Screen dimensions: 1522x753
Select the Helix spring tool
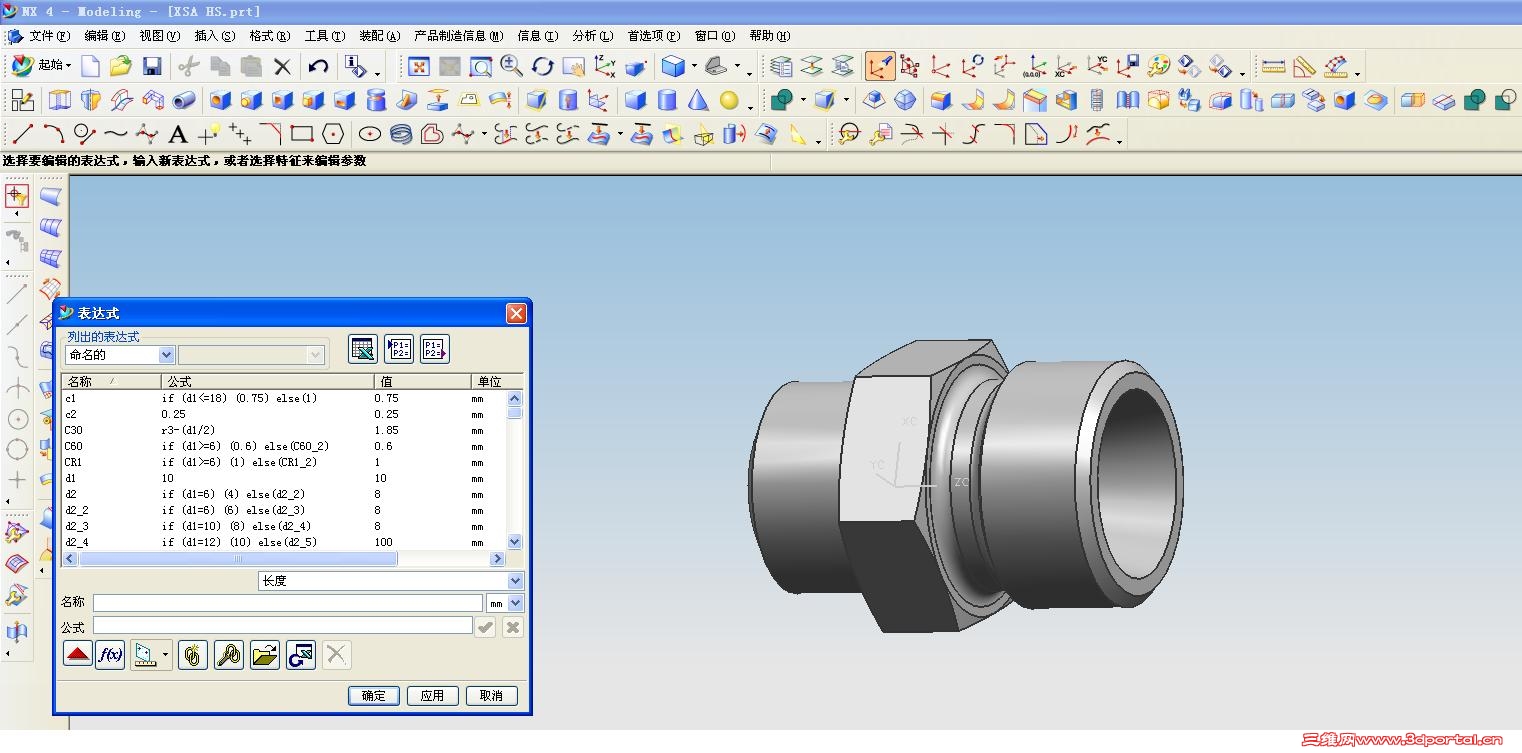(x=401, y=134)
